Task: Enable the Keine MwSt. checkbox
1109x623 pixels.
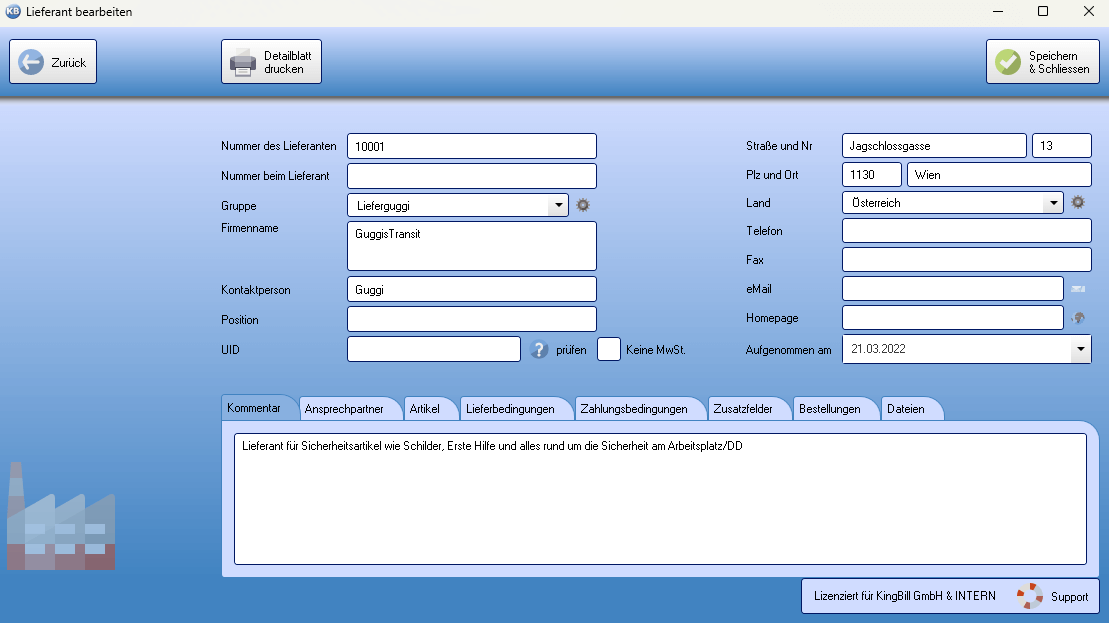Action: tap(609, 349)
